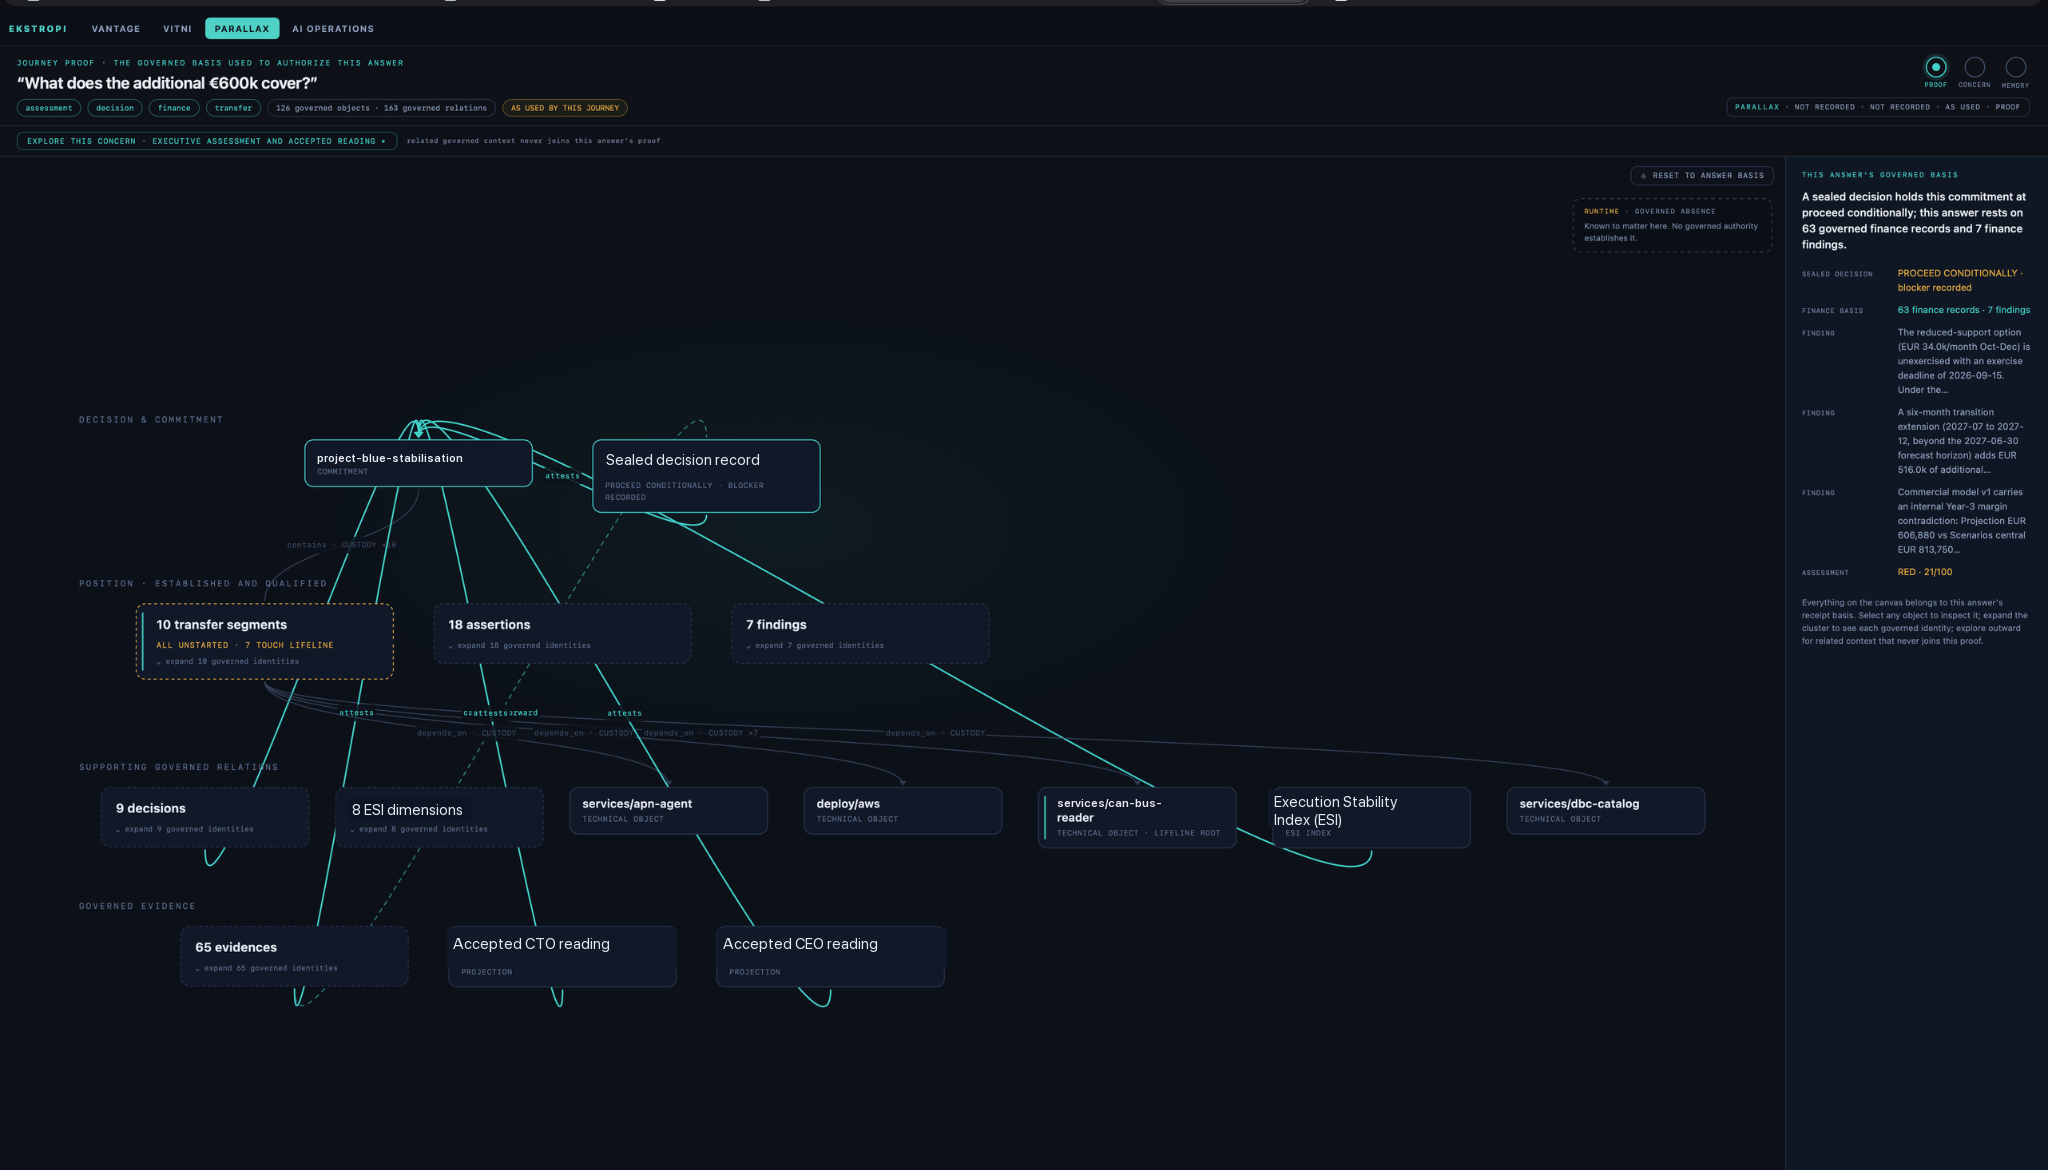Screen dimensions: 2048x1170
Task: Select the Accepted CTO reading projection
Action: pos(562,956)
